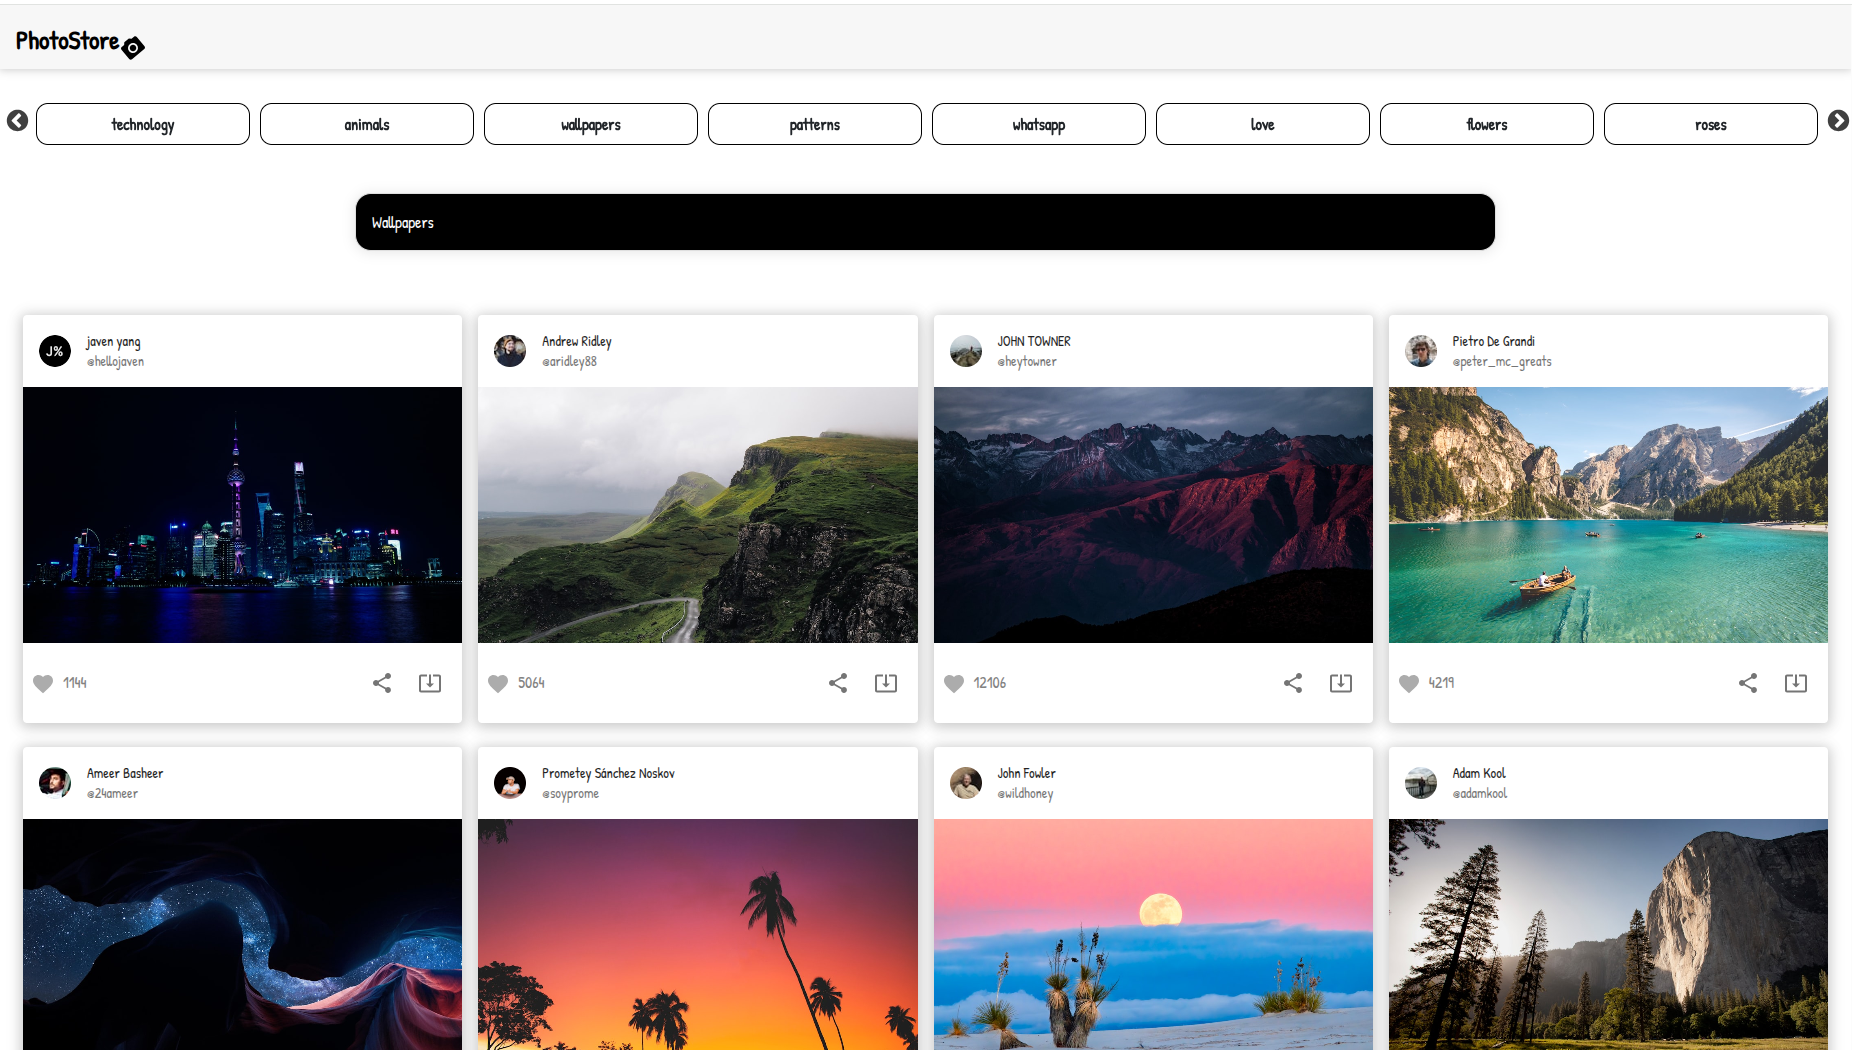Download javen yang's skyline photo
Image resolution: width=1852 pixels, height=1050 pixels.
(x=430, y=683)
